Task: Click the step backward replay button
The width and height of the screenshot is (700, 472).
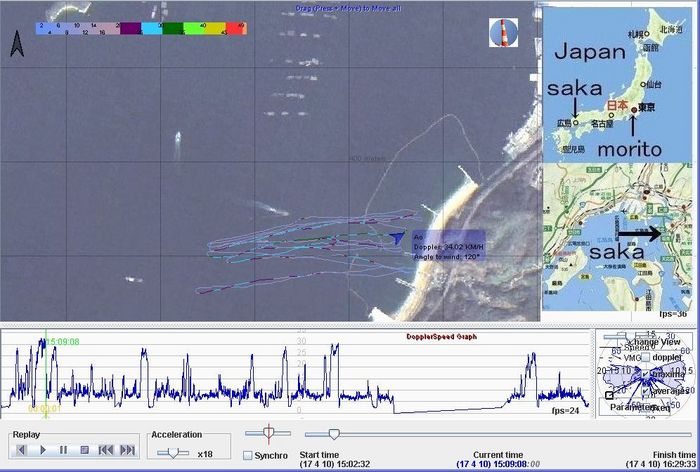Action: [x=21, y=450]
